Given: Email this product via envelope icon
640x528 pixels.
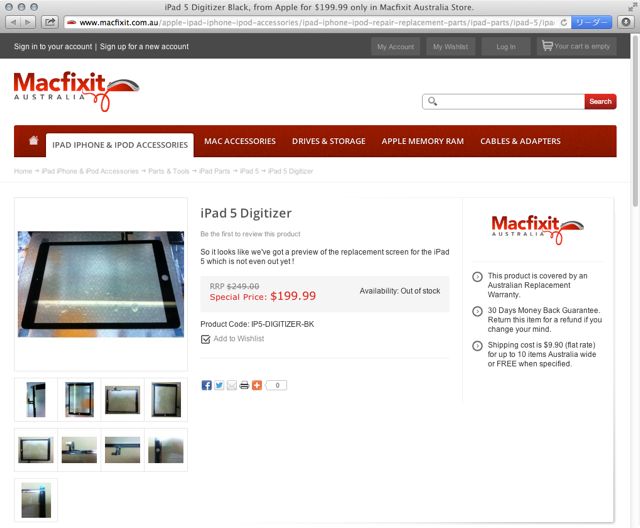Looking at the screenshot, I should pos(231,385).
